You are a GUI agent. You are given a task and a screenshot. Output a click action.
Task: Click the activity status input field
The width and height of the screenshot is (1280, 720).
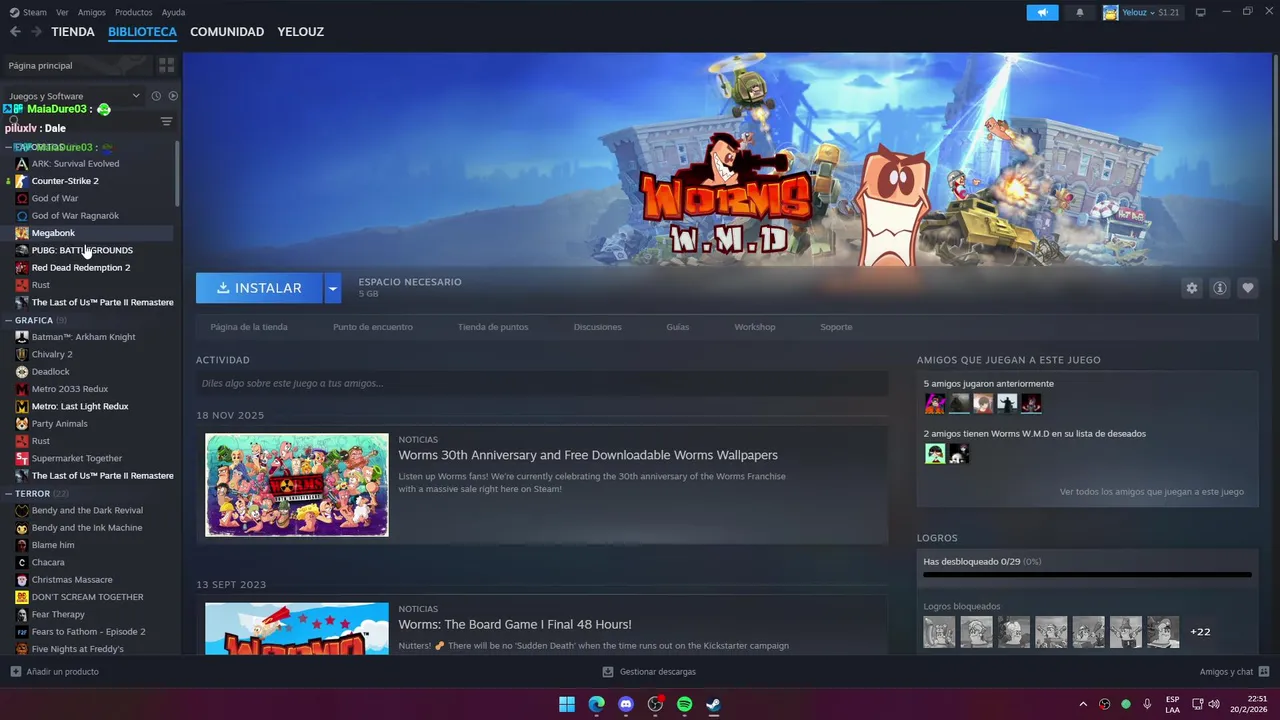(x=542, y=383)
